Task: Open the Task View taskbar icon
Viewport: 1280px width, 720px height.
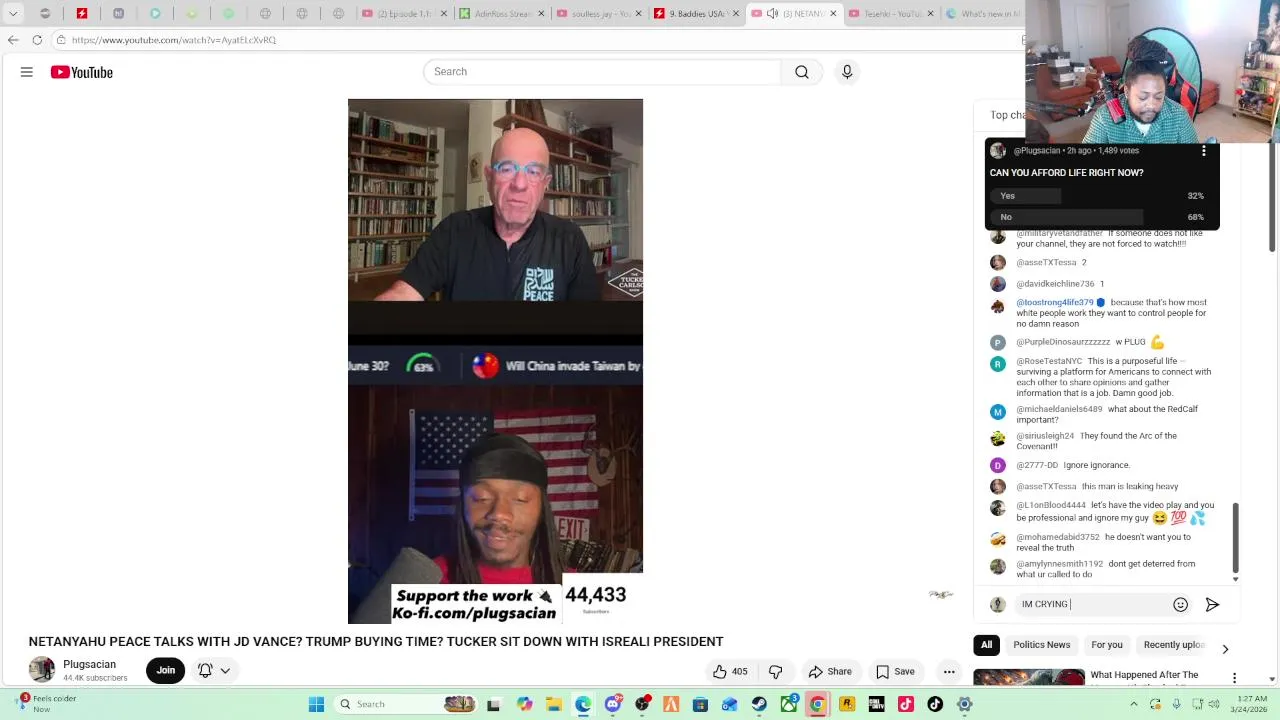Action: (493, 704)
